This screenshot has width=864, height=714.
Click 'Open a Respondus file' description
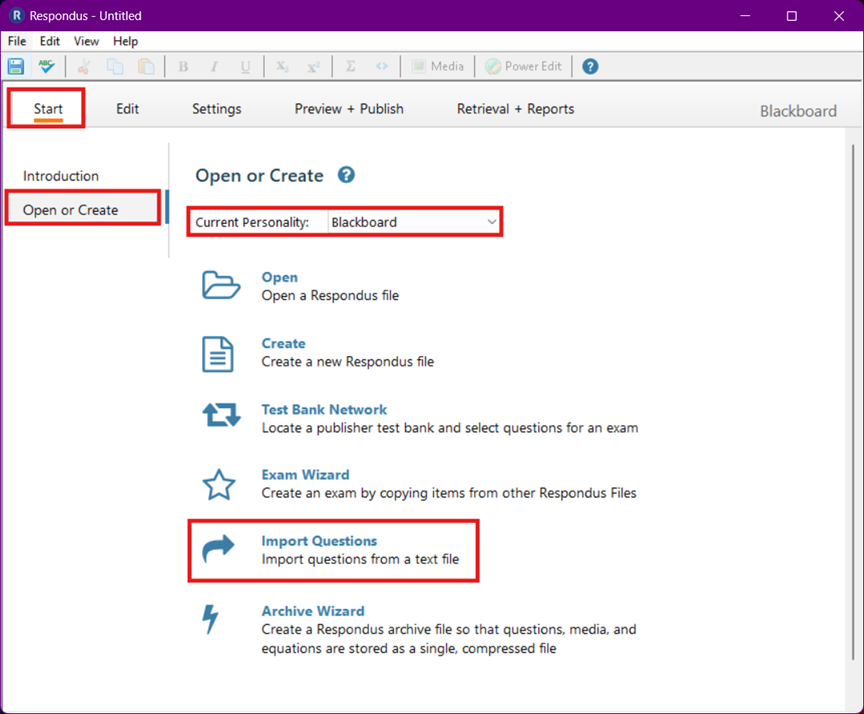coord(330,295)
